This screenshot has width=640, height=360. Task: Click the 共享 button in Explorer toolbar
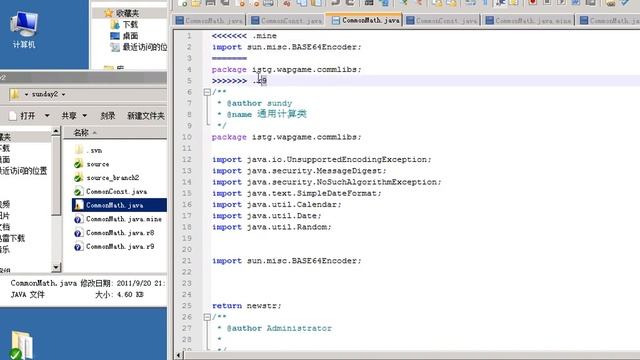pyautogui.click(x=69, y=116)
